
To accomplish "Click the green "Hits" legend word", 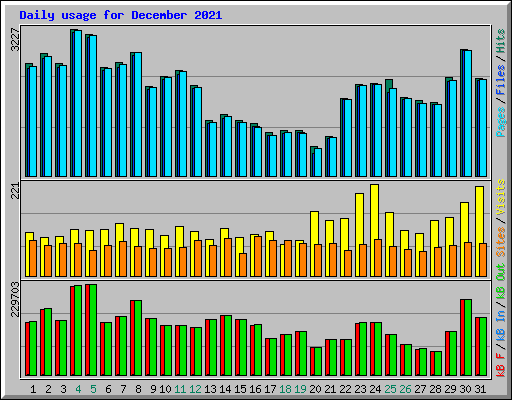I will (500, 41).
